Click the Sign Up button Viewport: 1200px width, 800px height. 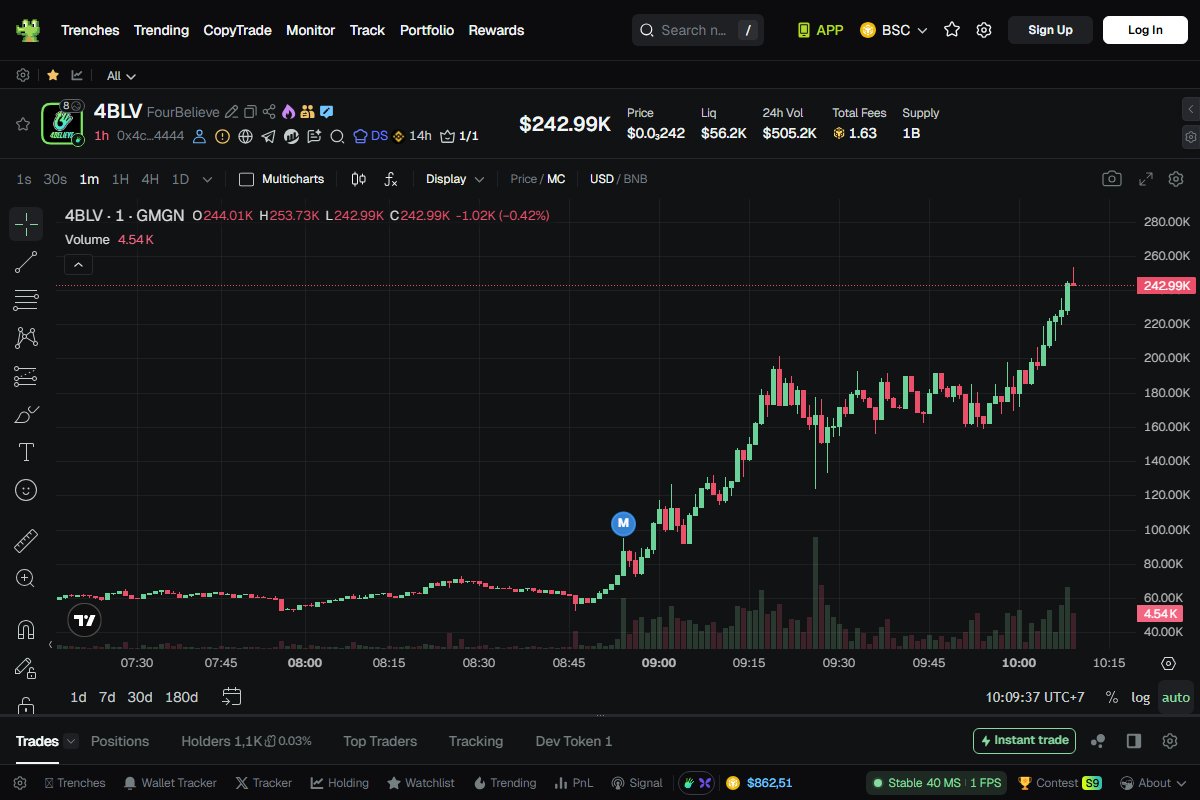click(x=1050, y=30)
